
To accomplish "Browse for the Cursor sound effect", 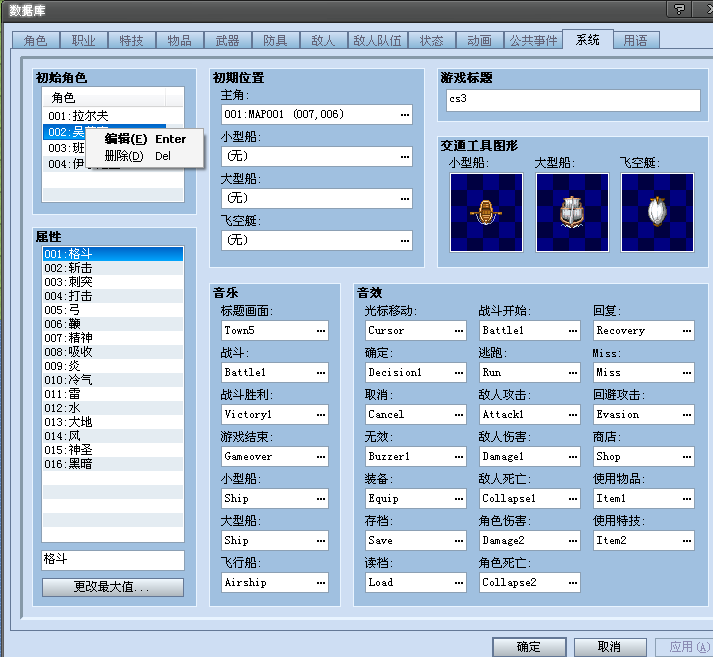I will click(x=459, y=331).
